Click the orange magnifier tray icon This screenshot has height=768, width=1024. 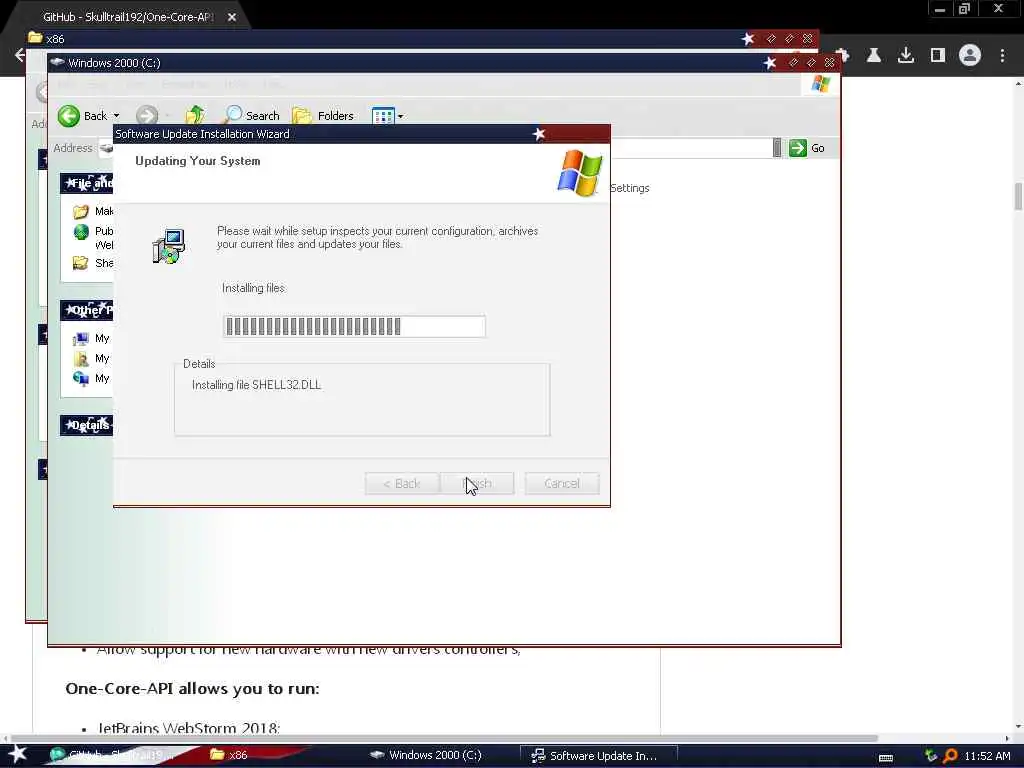tap(951, 756)
